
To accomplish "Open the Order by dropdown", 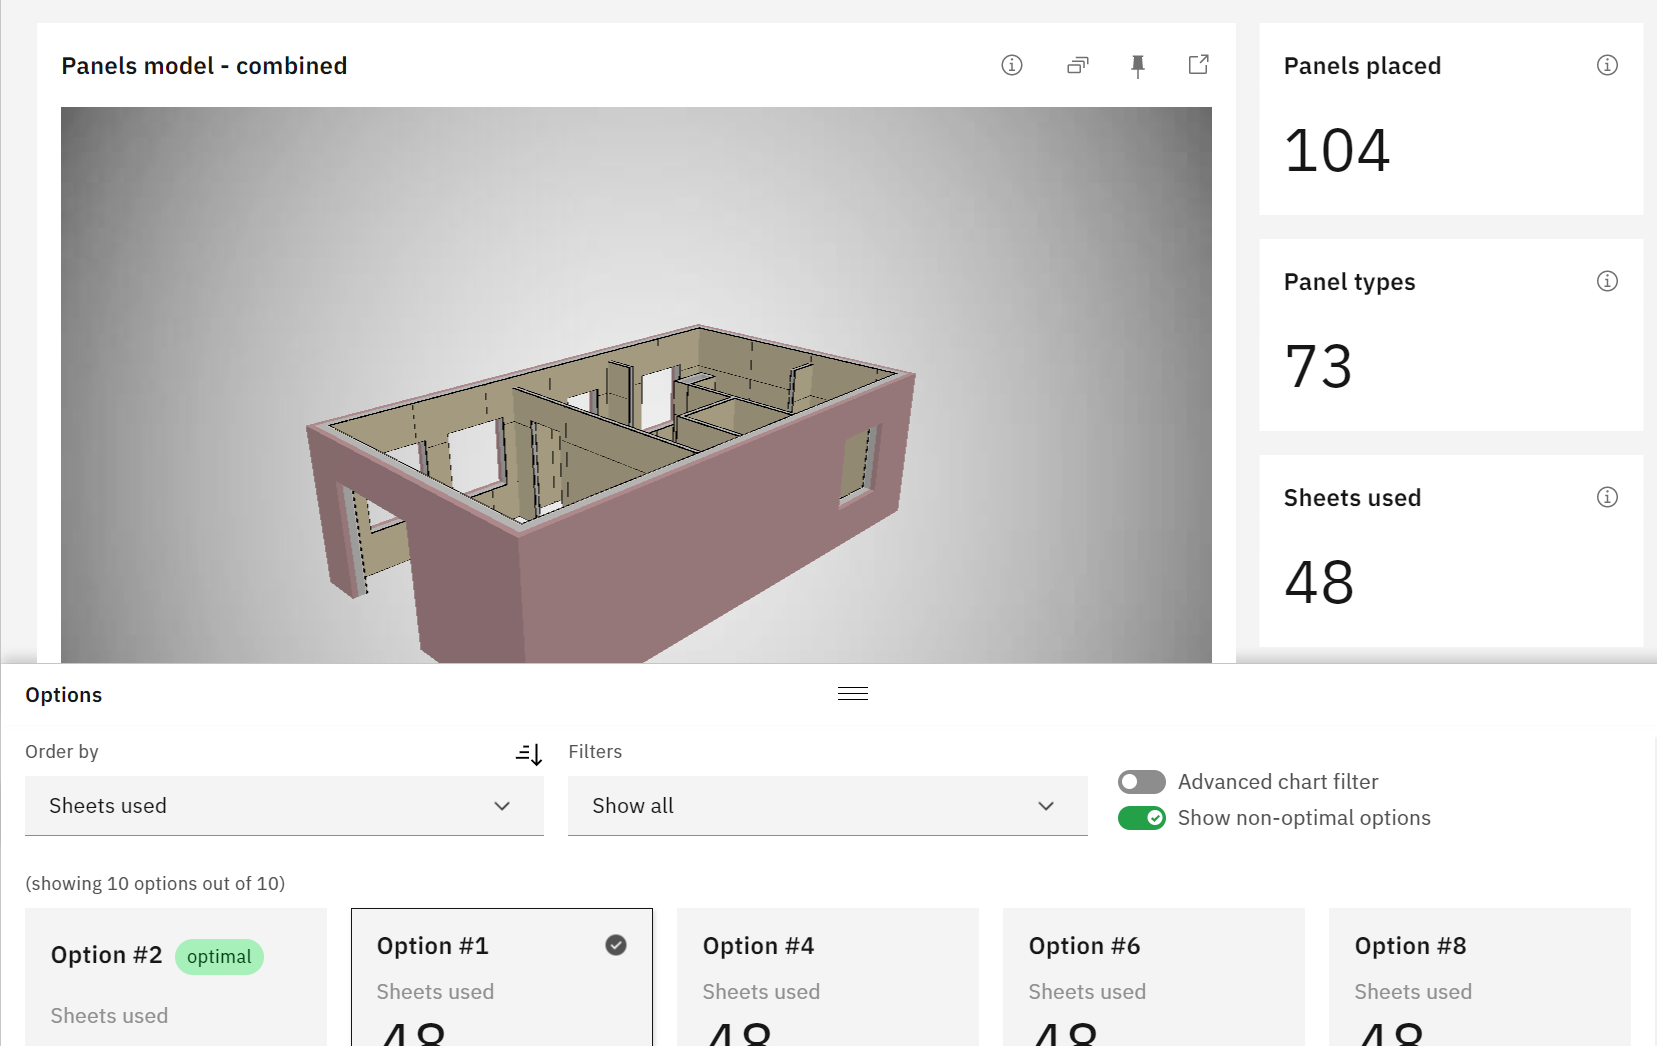I will pos(284,806).
